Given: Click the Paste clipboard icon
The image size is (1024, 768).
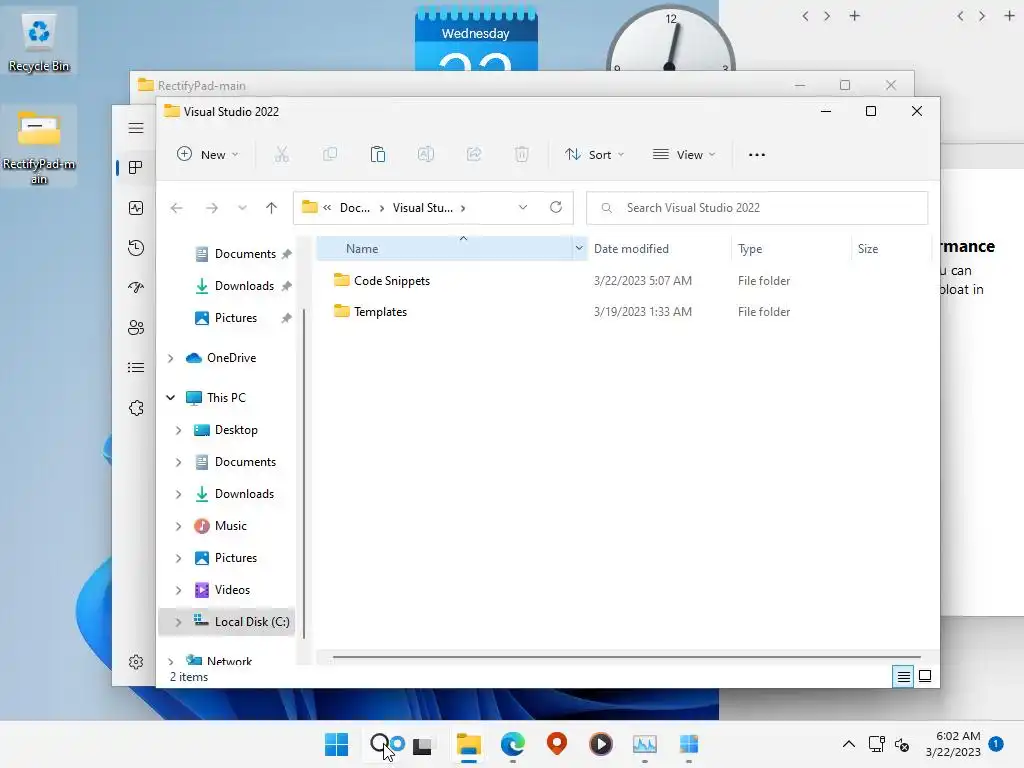Looking at the screenshot, I should [x=377, y=155].
